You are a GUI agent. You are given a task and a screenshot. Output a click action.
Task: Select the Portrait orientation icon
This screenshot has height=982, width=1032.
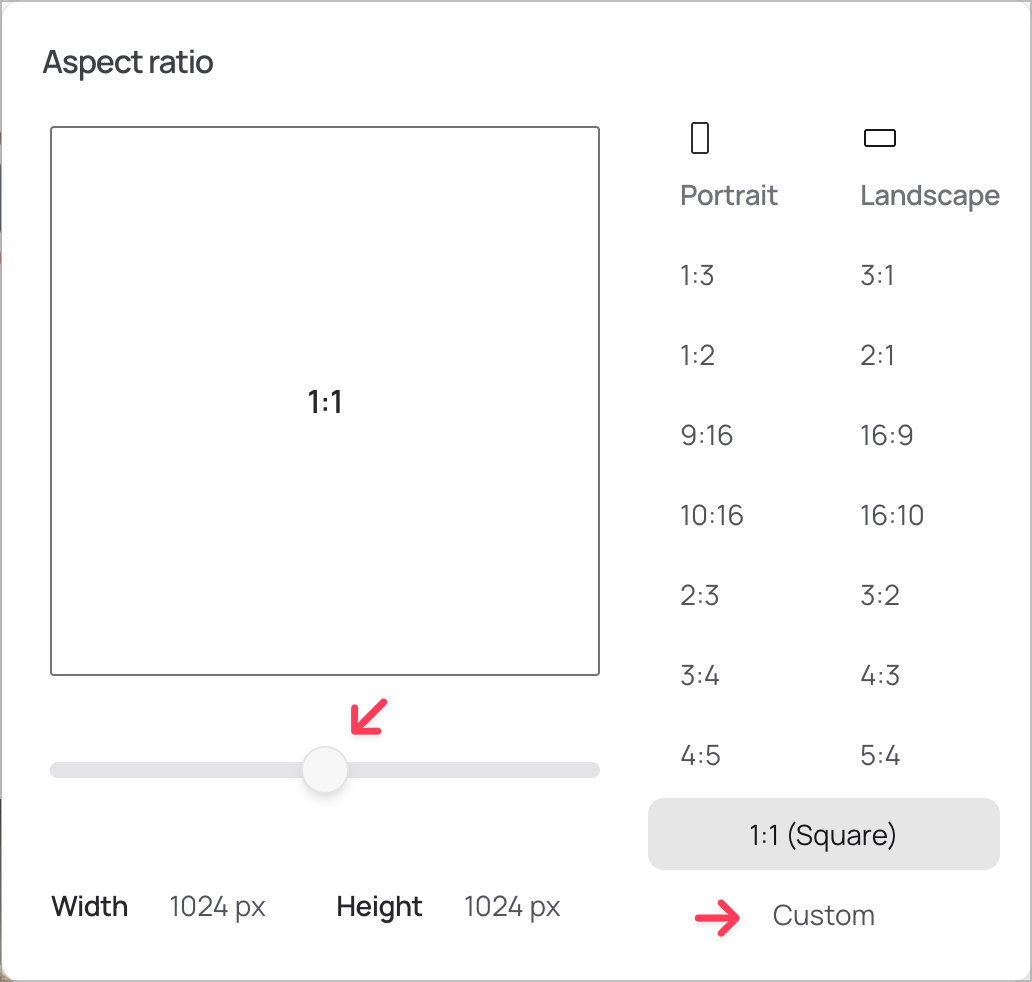pyautogui.click(x=698, y=137)
